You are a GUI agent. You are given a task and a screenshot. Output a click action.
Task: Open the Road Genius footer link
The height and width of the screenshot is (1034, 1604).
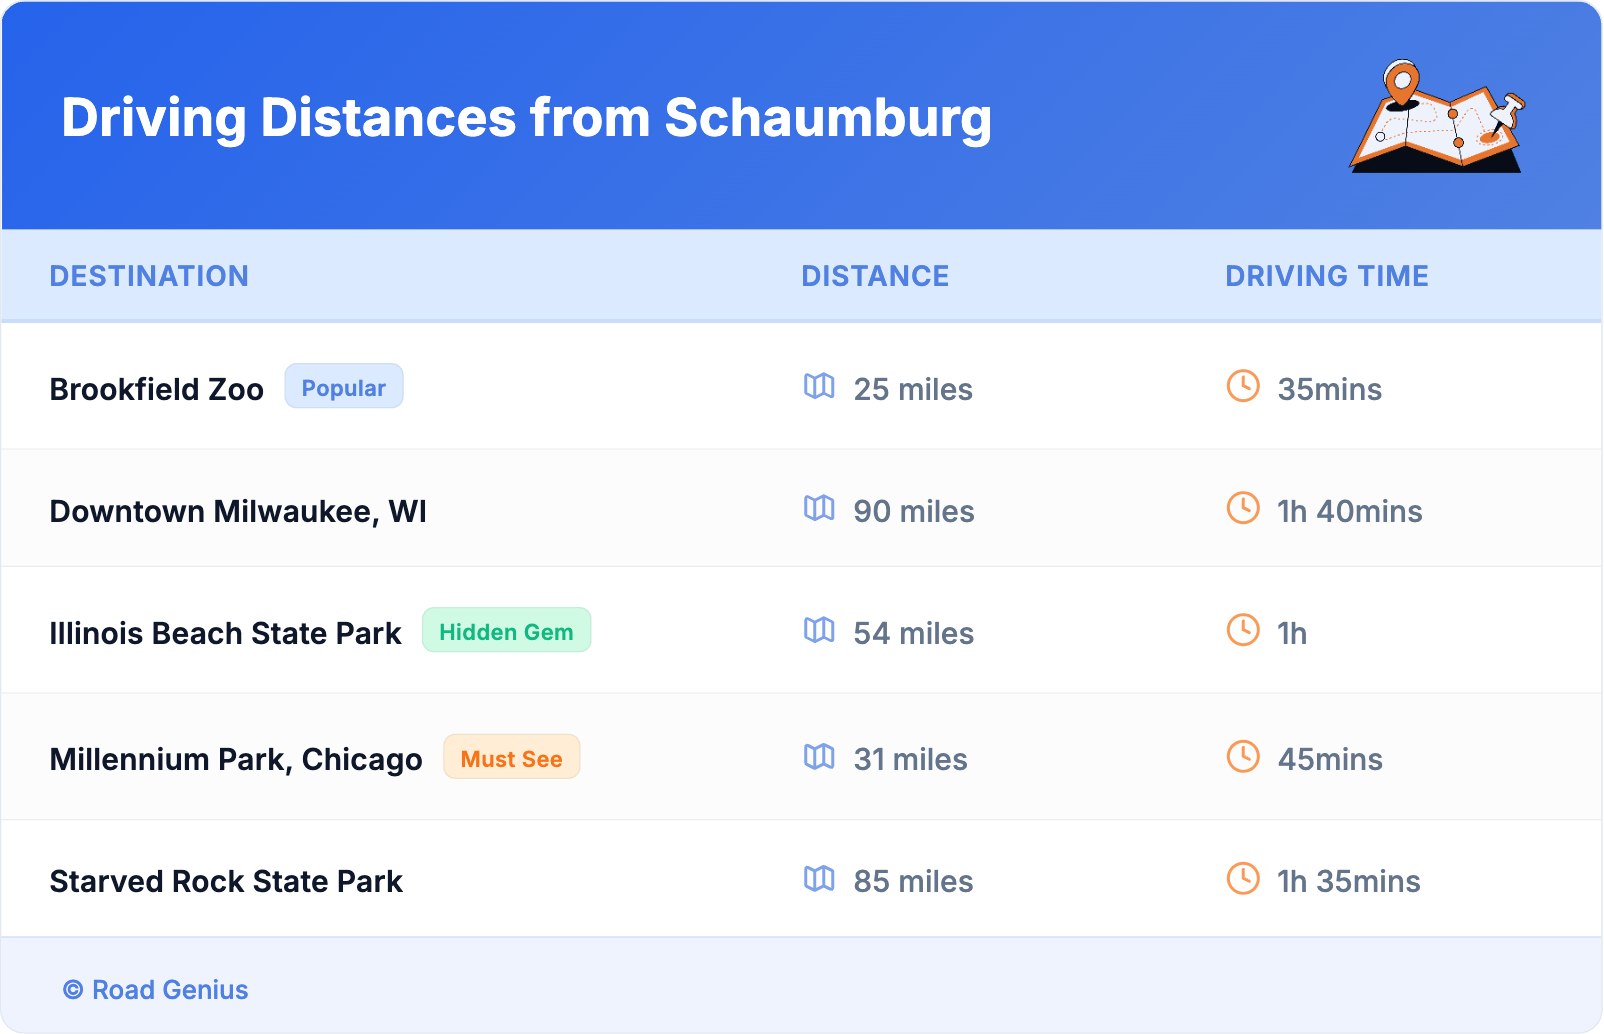(157, 990)
